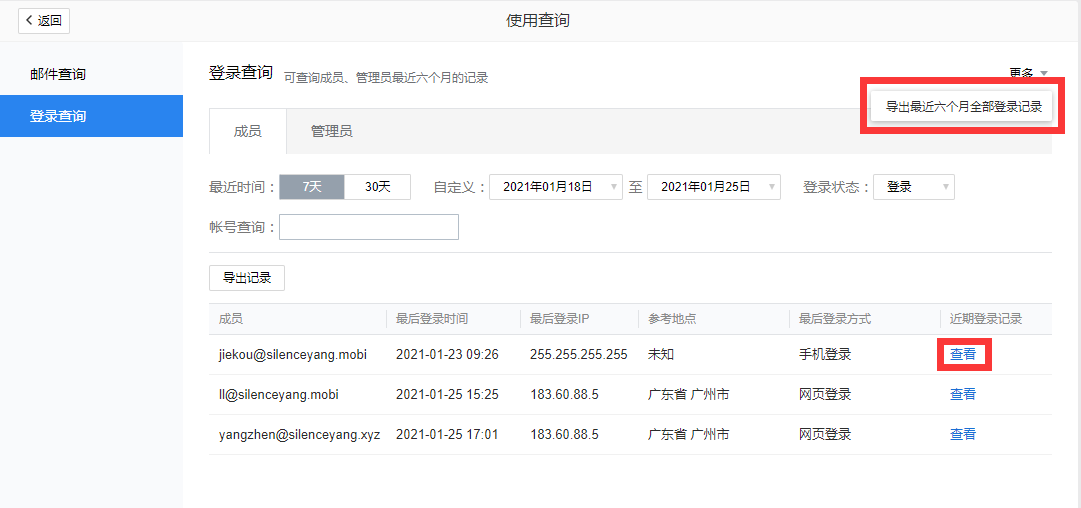
Task: Select 登录查询 in the sidebar
Action: (x=58, y=116)
